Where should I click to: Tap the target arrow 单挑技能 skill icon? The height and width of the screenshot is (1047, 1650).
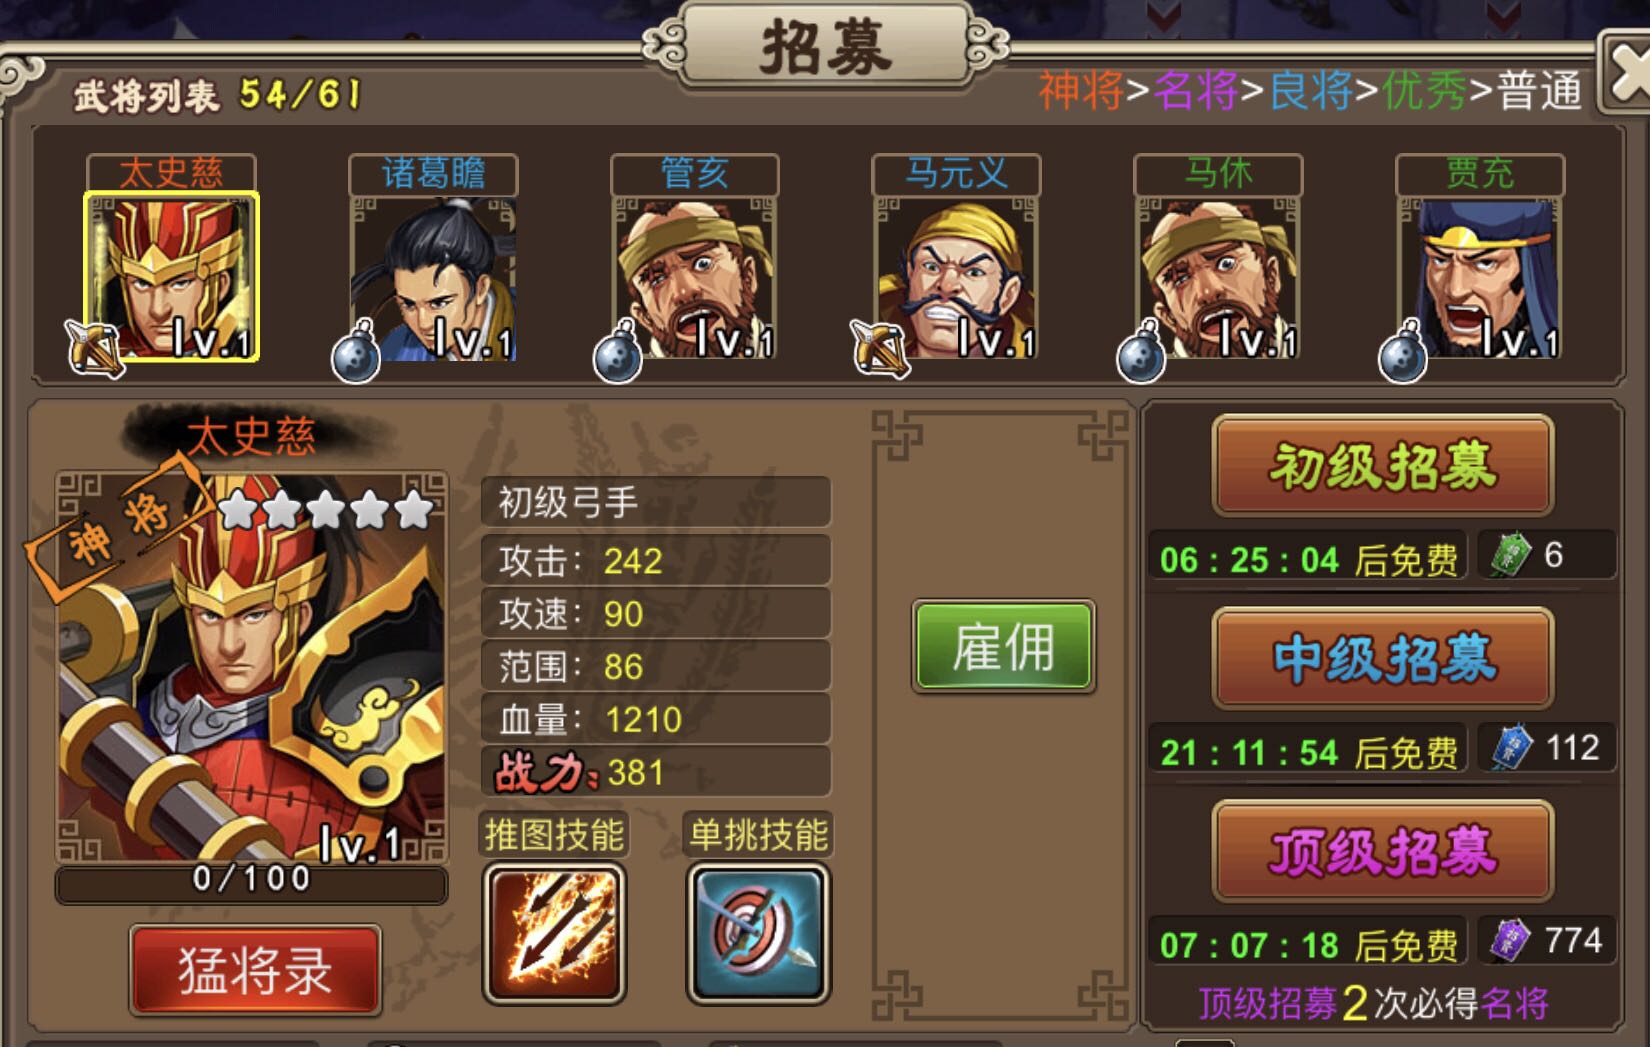[x=759, y=934]
